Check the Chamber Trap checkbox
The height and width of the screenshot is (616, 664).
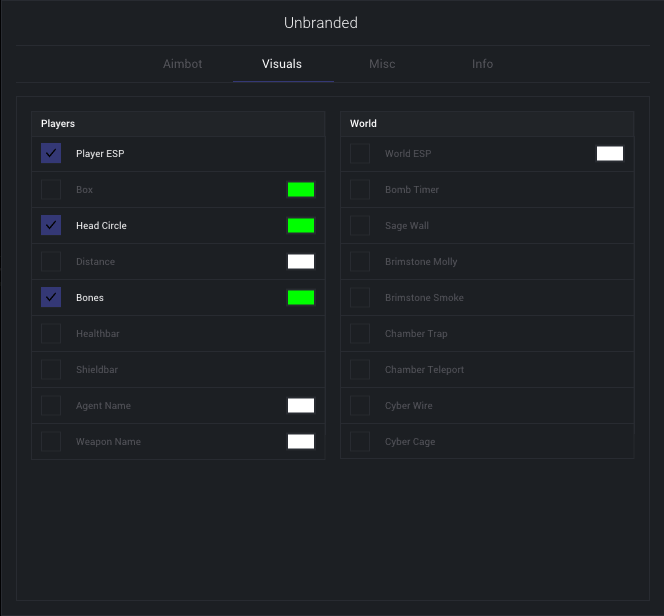coord(360,333)
